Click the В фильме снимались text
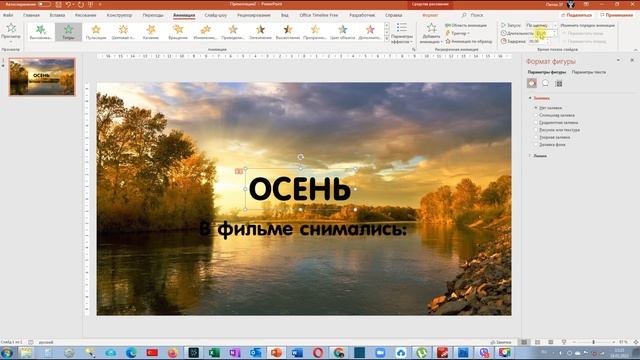 click(x=303, y=229)
